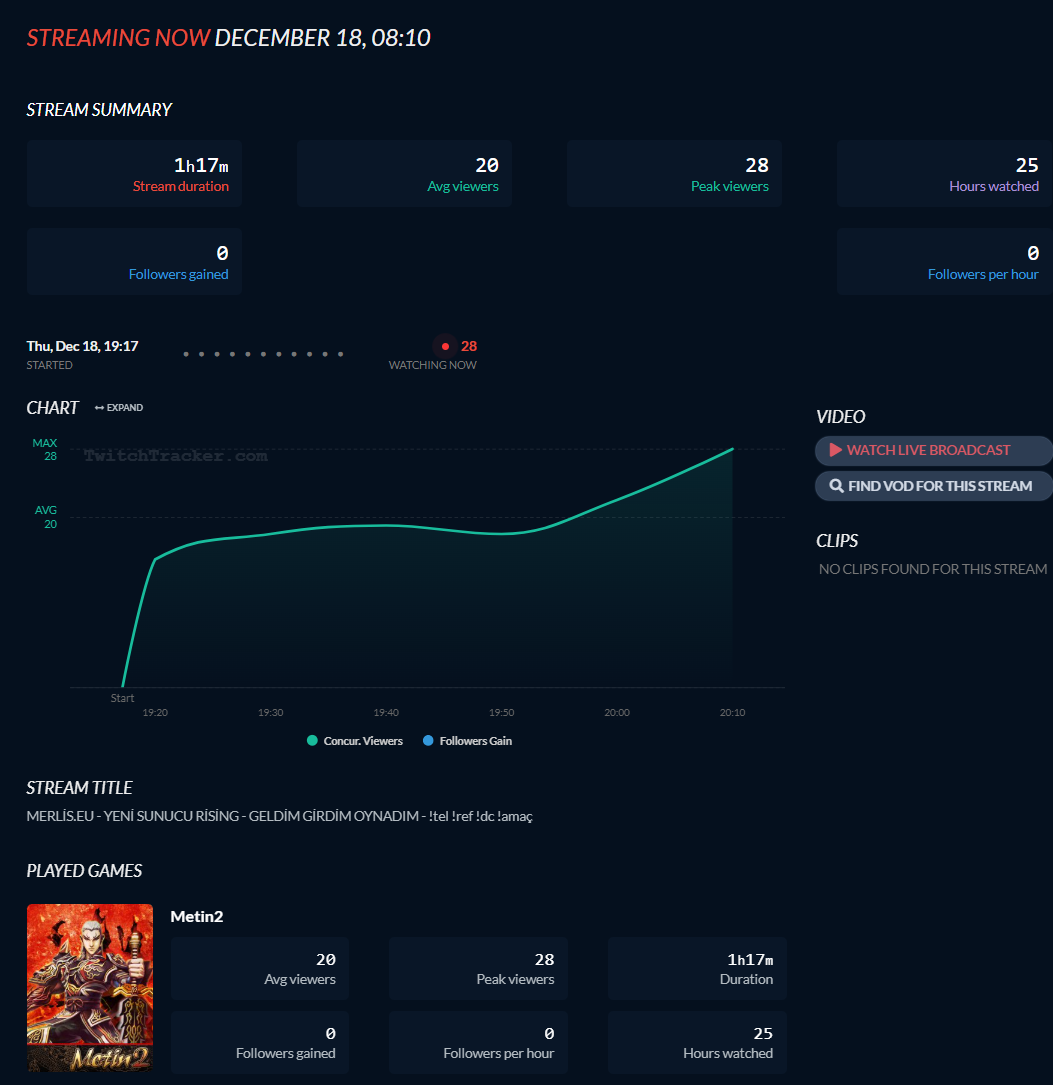Select the Peak viewers summary card
1053x1085 pixels.
pos(675,174)
